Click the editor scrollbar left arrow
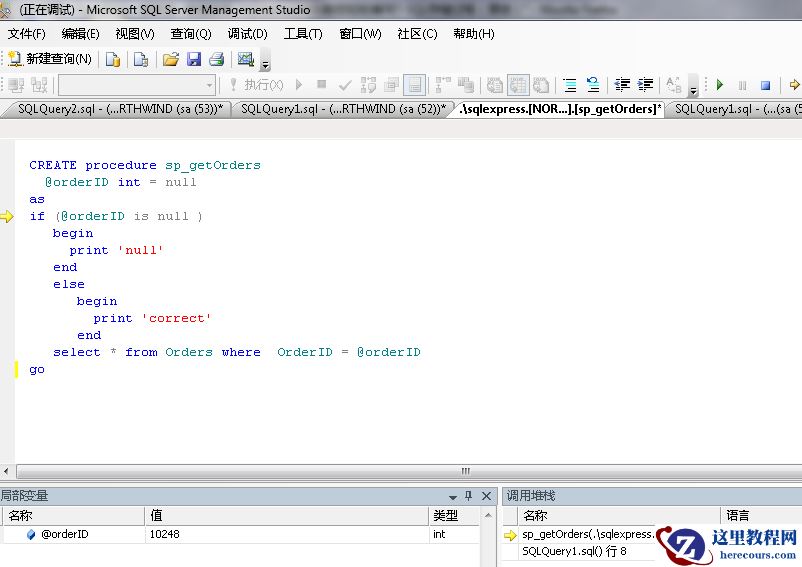Image resolution: width=802 pixels, height=567 pixels. [6, 471]
